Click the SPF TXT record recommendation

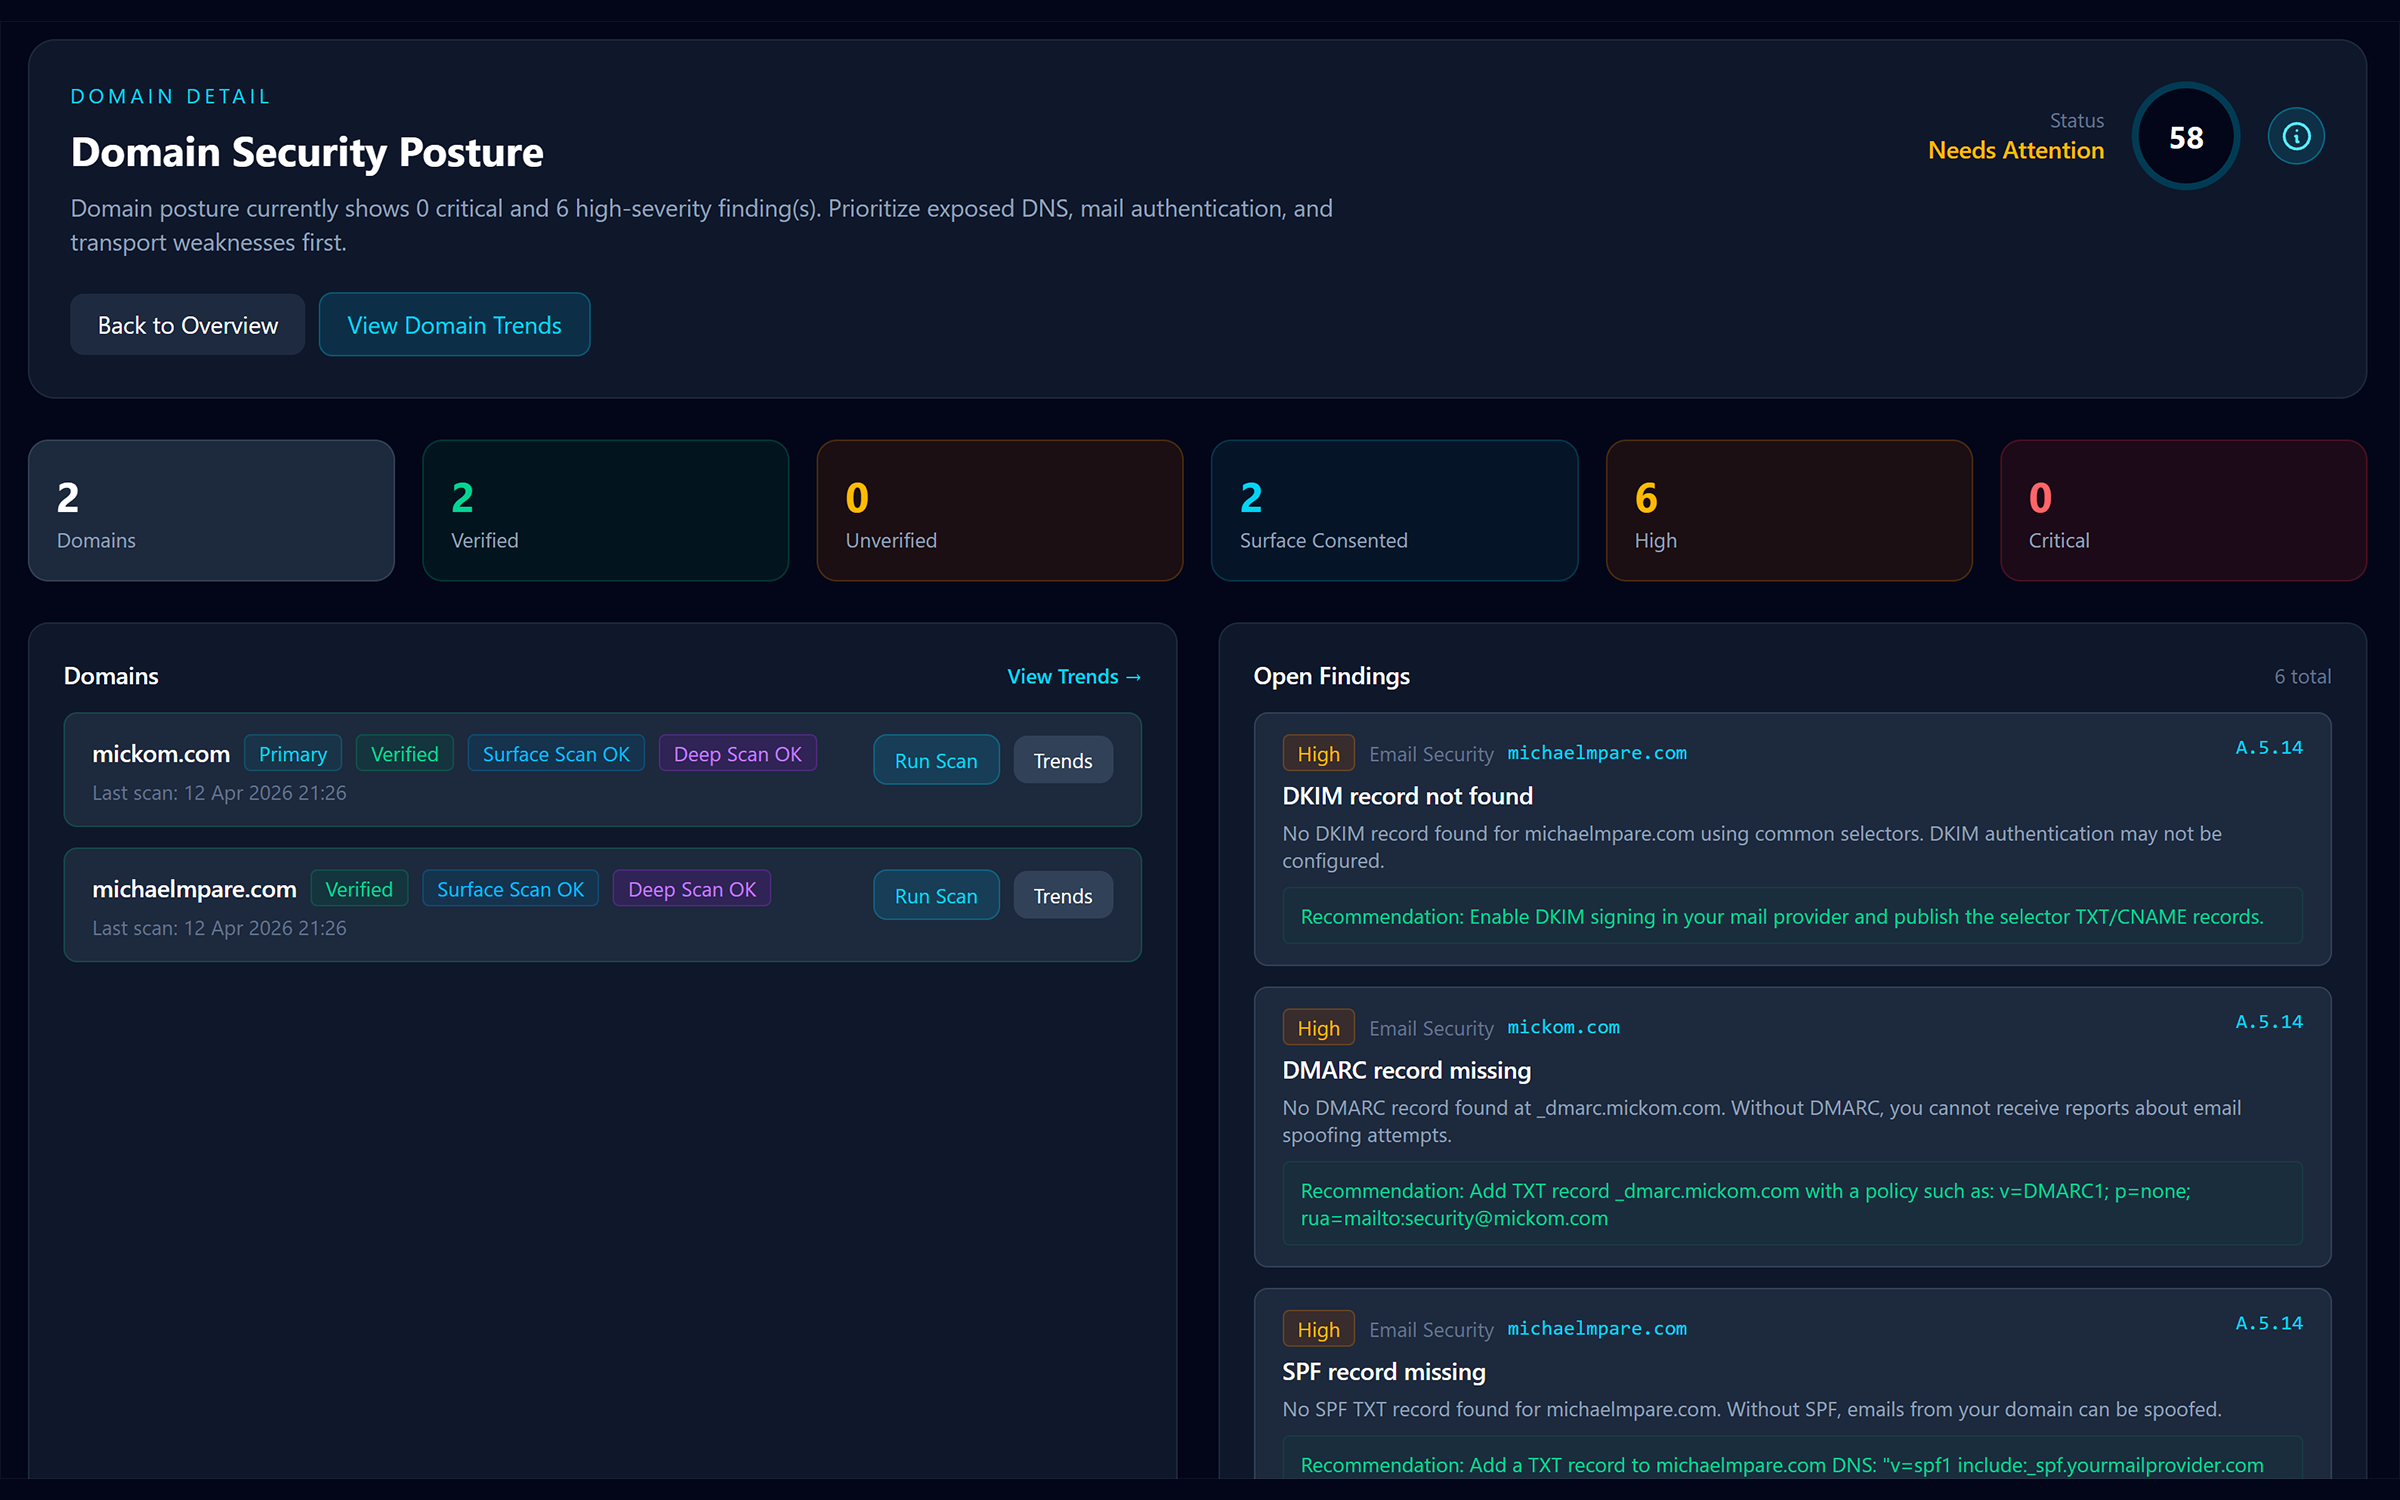pyautogui.click(x=1792, y=1459)
